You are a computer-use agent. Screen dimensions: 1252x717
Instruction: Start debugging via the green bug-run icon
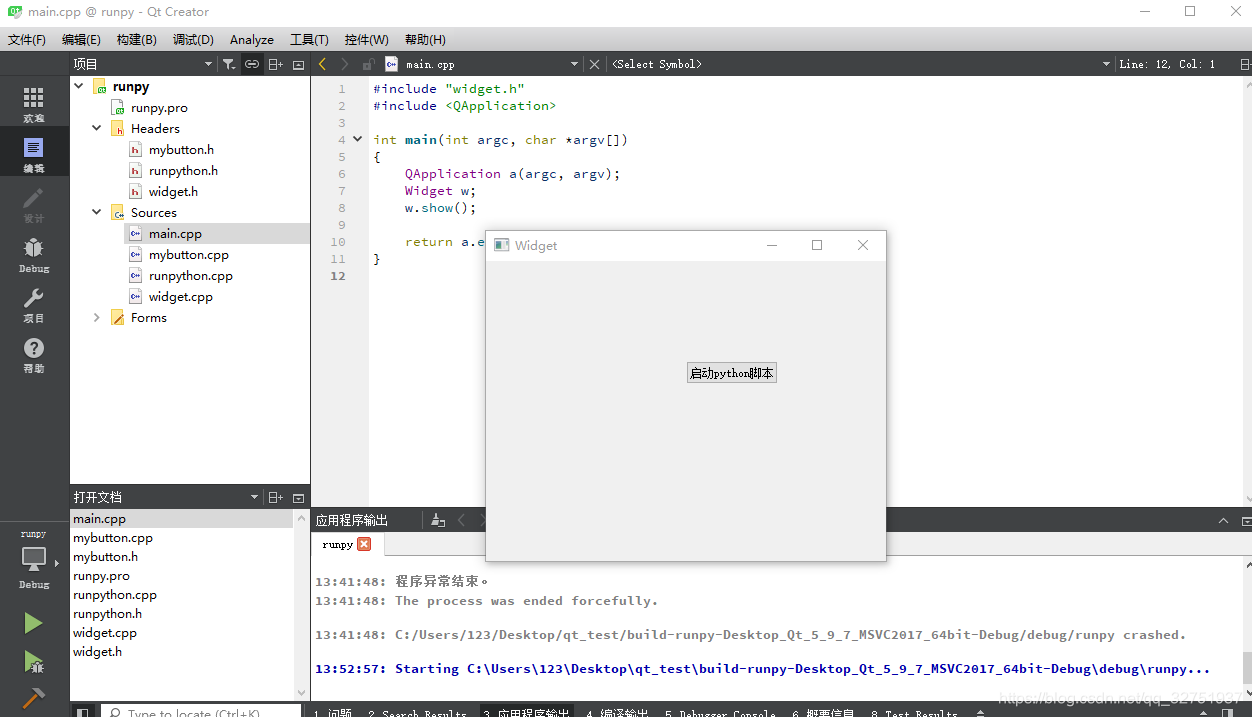click(33, 660)
